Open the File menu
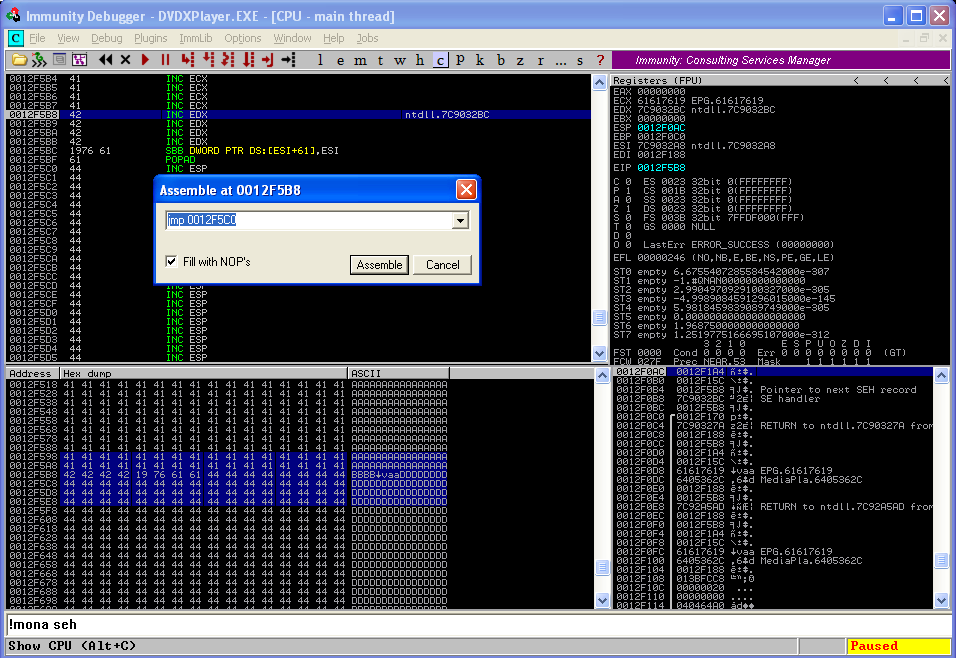The width and height of the screenshot is (956, 658). 37,38
